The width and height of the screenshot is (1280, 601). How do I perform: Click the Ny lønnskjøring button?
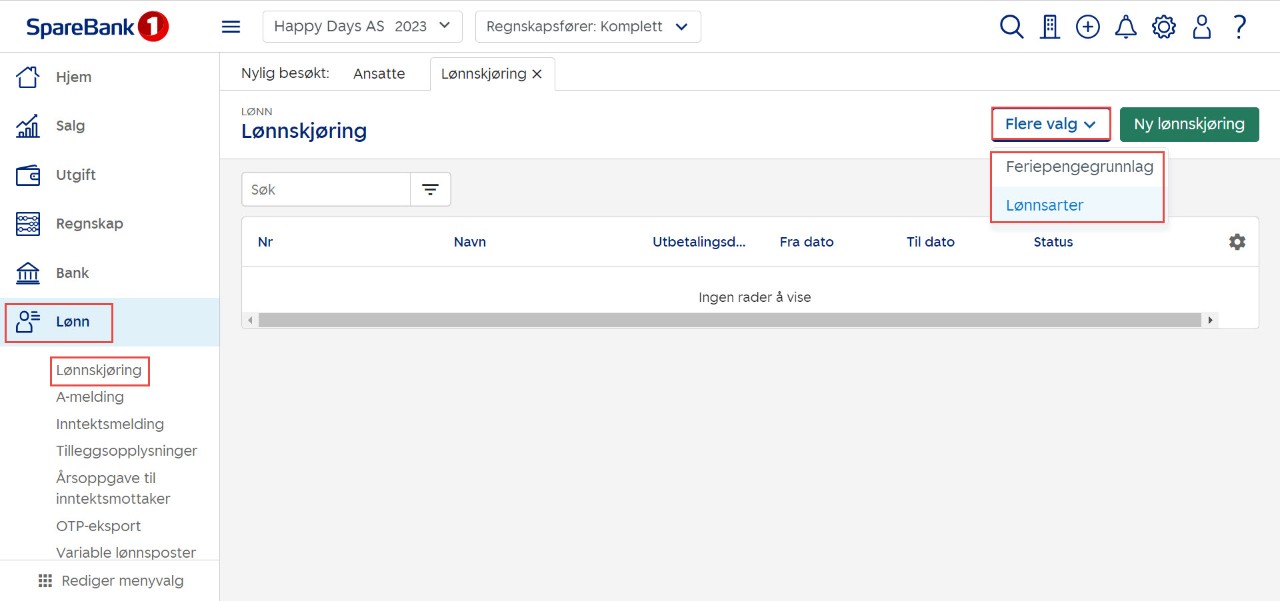point(1188,125)
